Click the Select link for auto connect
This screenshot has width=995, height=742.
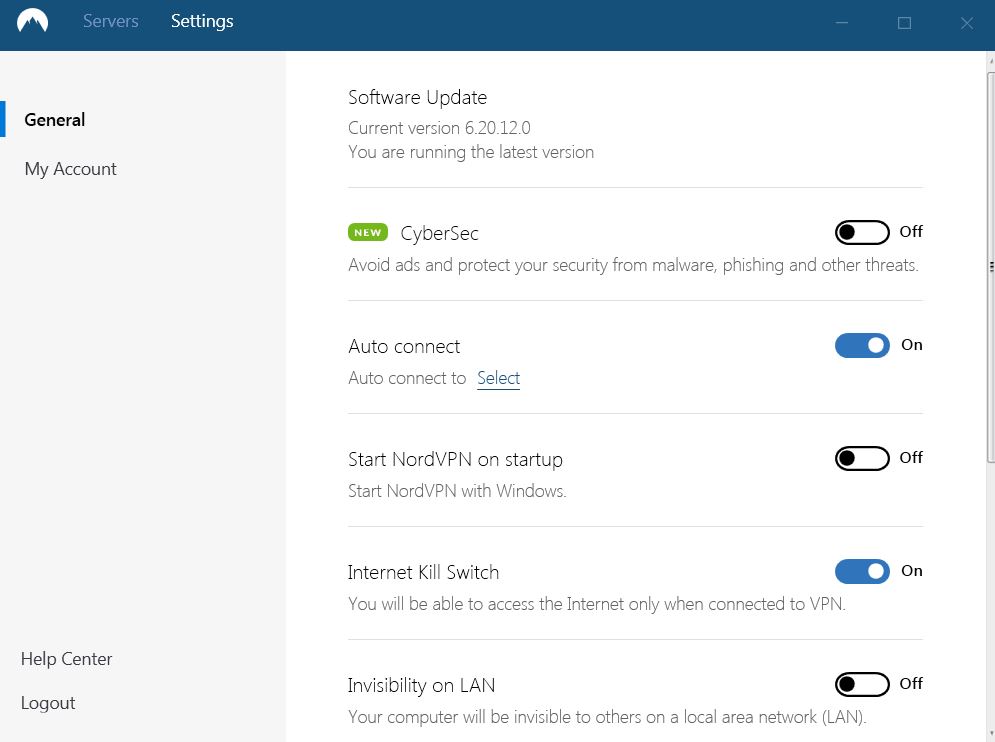[x=498, y=378]
